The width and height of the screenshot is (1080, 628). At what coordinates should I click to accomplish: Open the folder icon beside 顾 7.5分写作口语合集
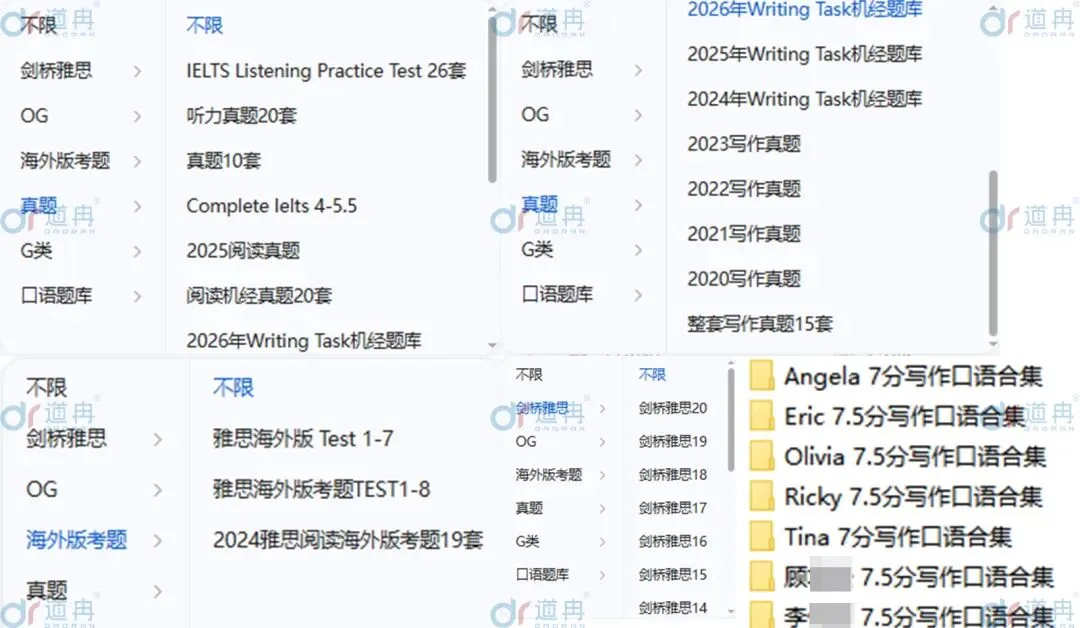tap(762, 576)
